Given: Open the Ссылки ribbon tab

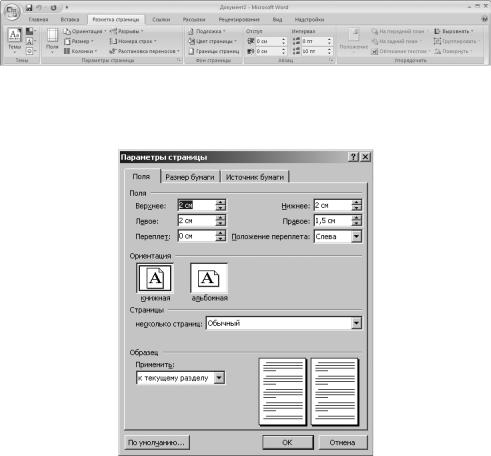Looking at the screenshot, I should click(161, 20).
